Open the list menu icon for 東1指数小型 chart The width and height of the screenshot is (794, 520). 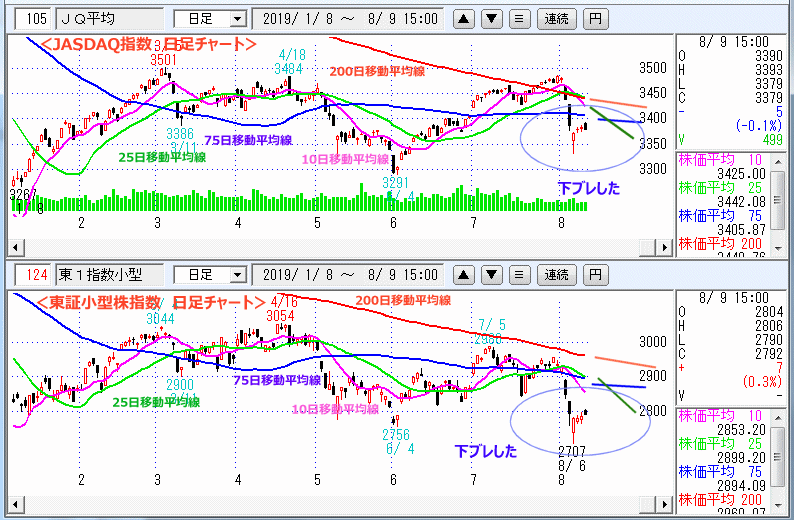click(518, 274)
